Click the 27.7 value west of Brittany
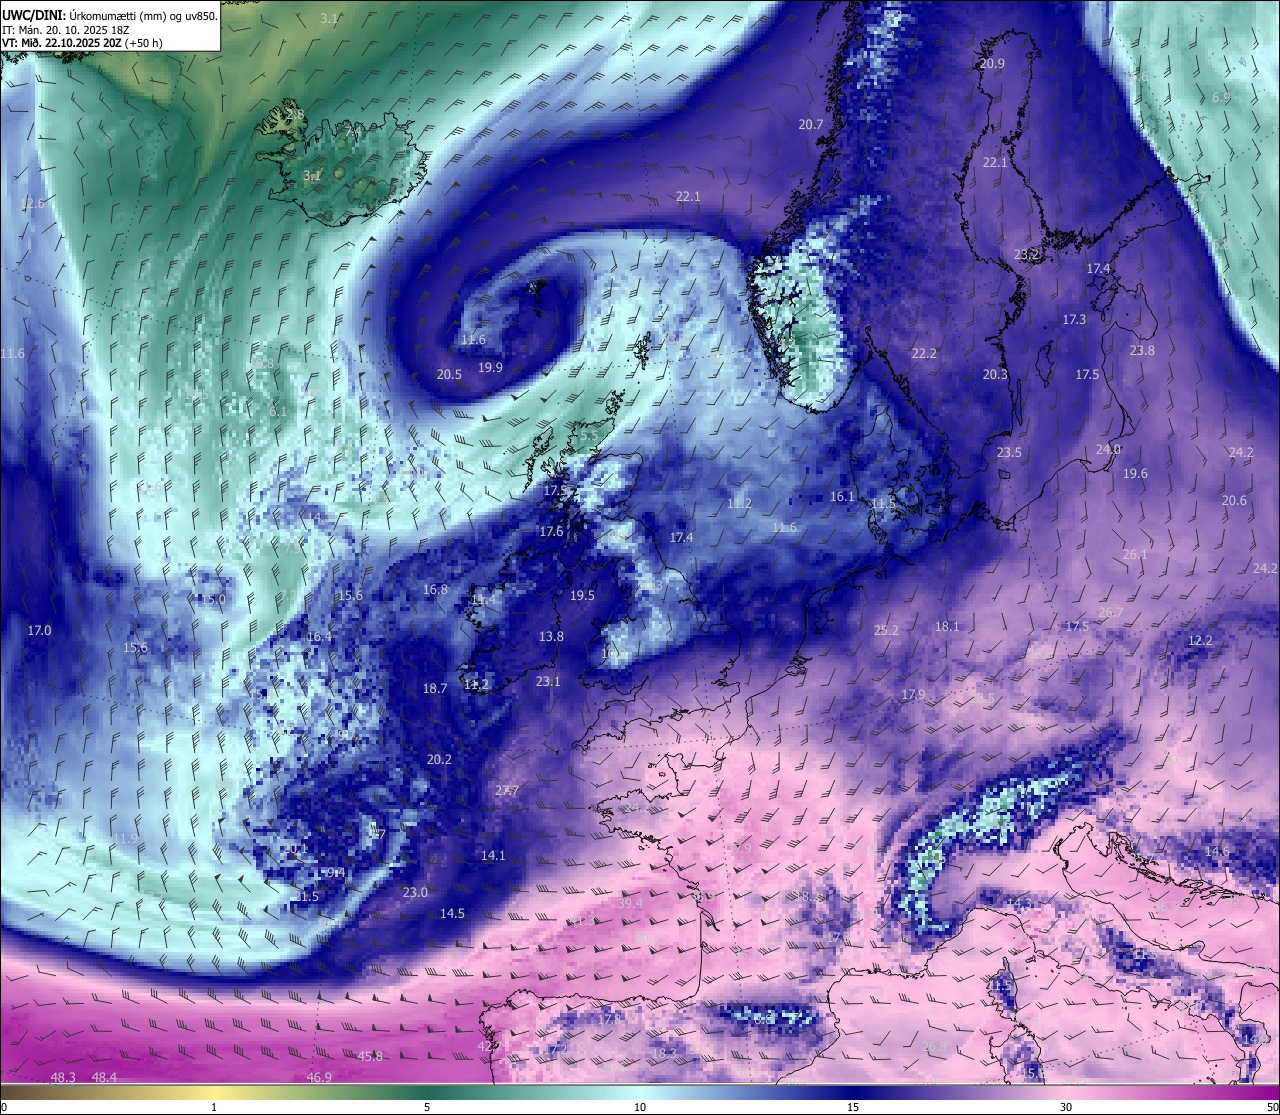Image resolution: width=1280 pixels, height=1115 pixels. (x=507, y=790)
